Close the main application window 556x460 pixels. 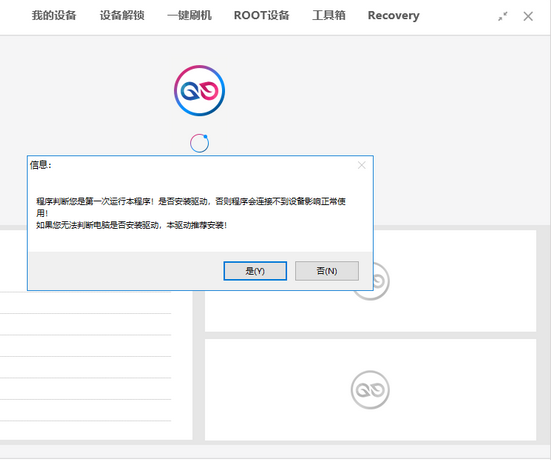click(528, 16)
